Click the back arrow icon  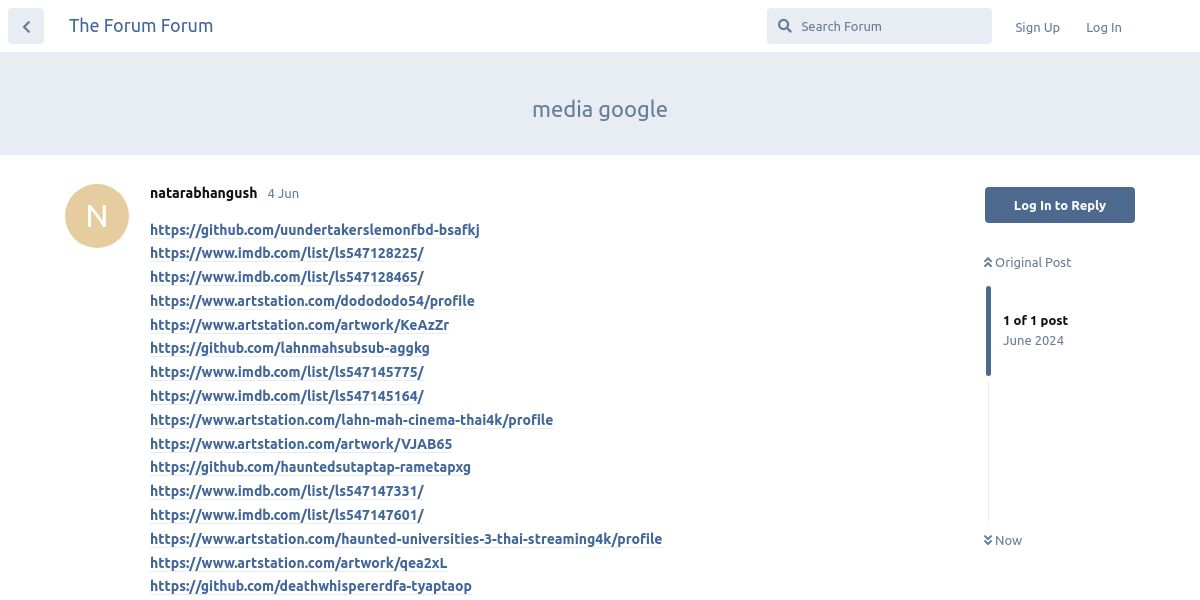click(26, 27)
